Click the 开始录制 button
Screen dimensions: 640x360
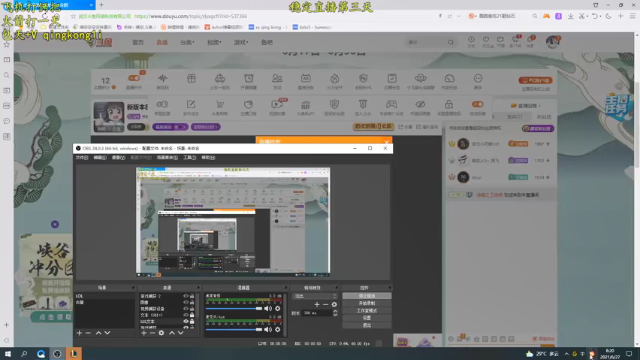click(x=367, y=303)
